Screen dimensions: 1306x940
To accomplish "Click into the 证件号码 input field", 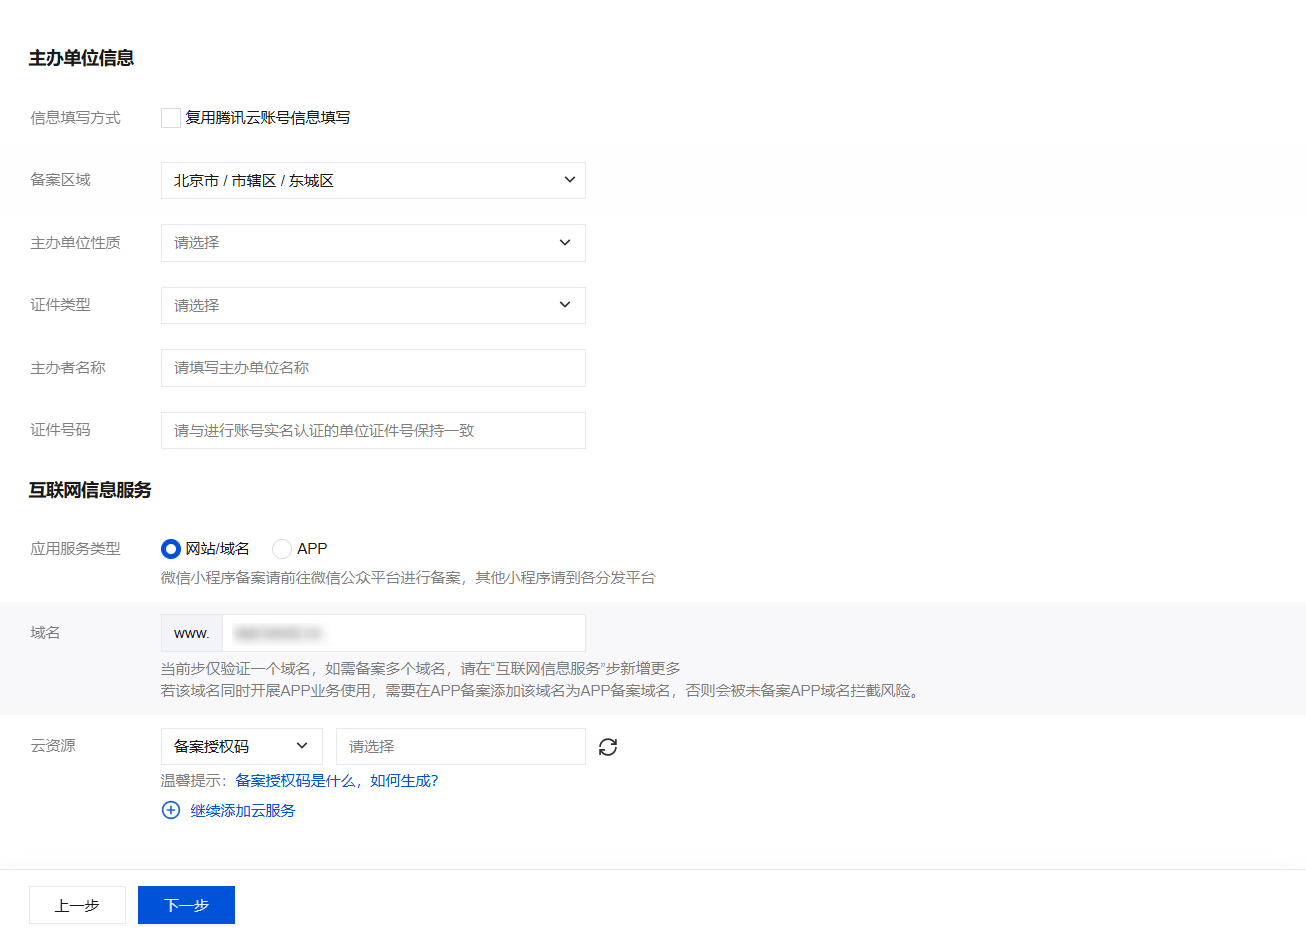I will [372, 431].
